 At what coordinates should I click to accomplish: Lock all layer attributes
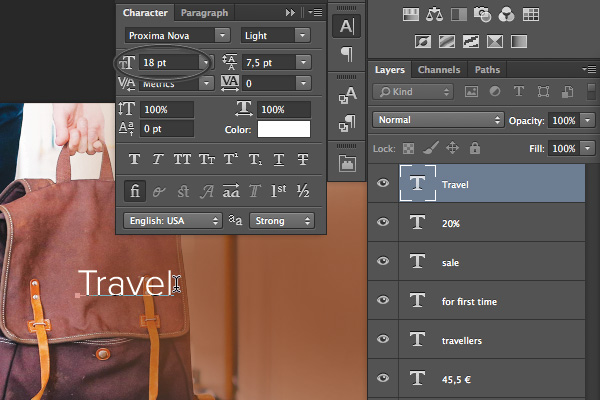pos(475,148)
